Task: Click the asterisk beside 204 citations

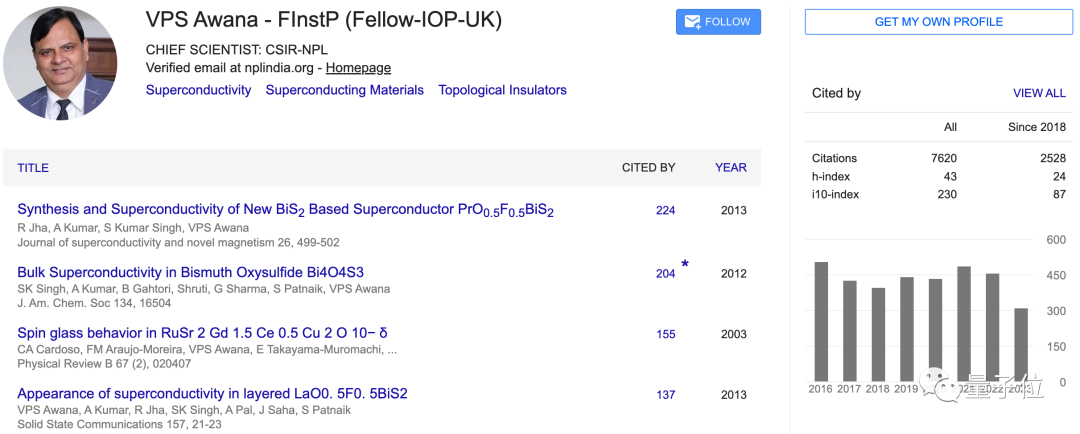Action: [x=685, y=265]
